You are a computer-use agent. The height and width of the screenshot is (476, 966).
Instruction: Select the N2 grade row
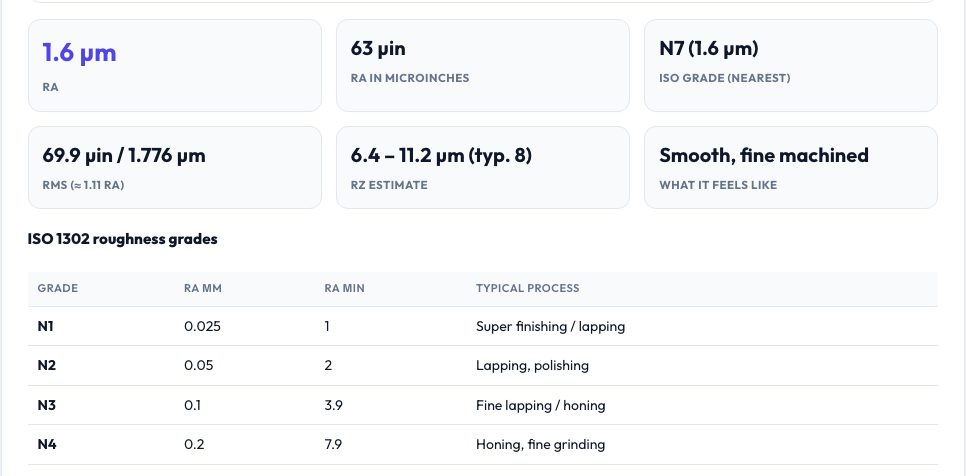click(x=483, y=366)
